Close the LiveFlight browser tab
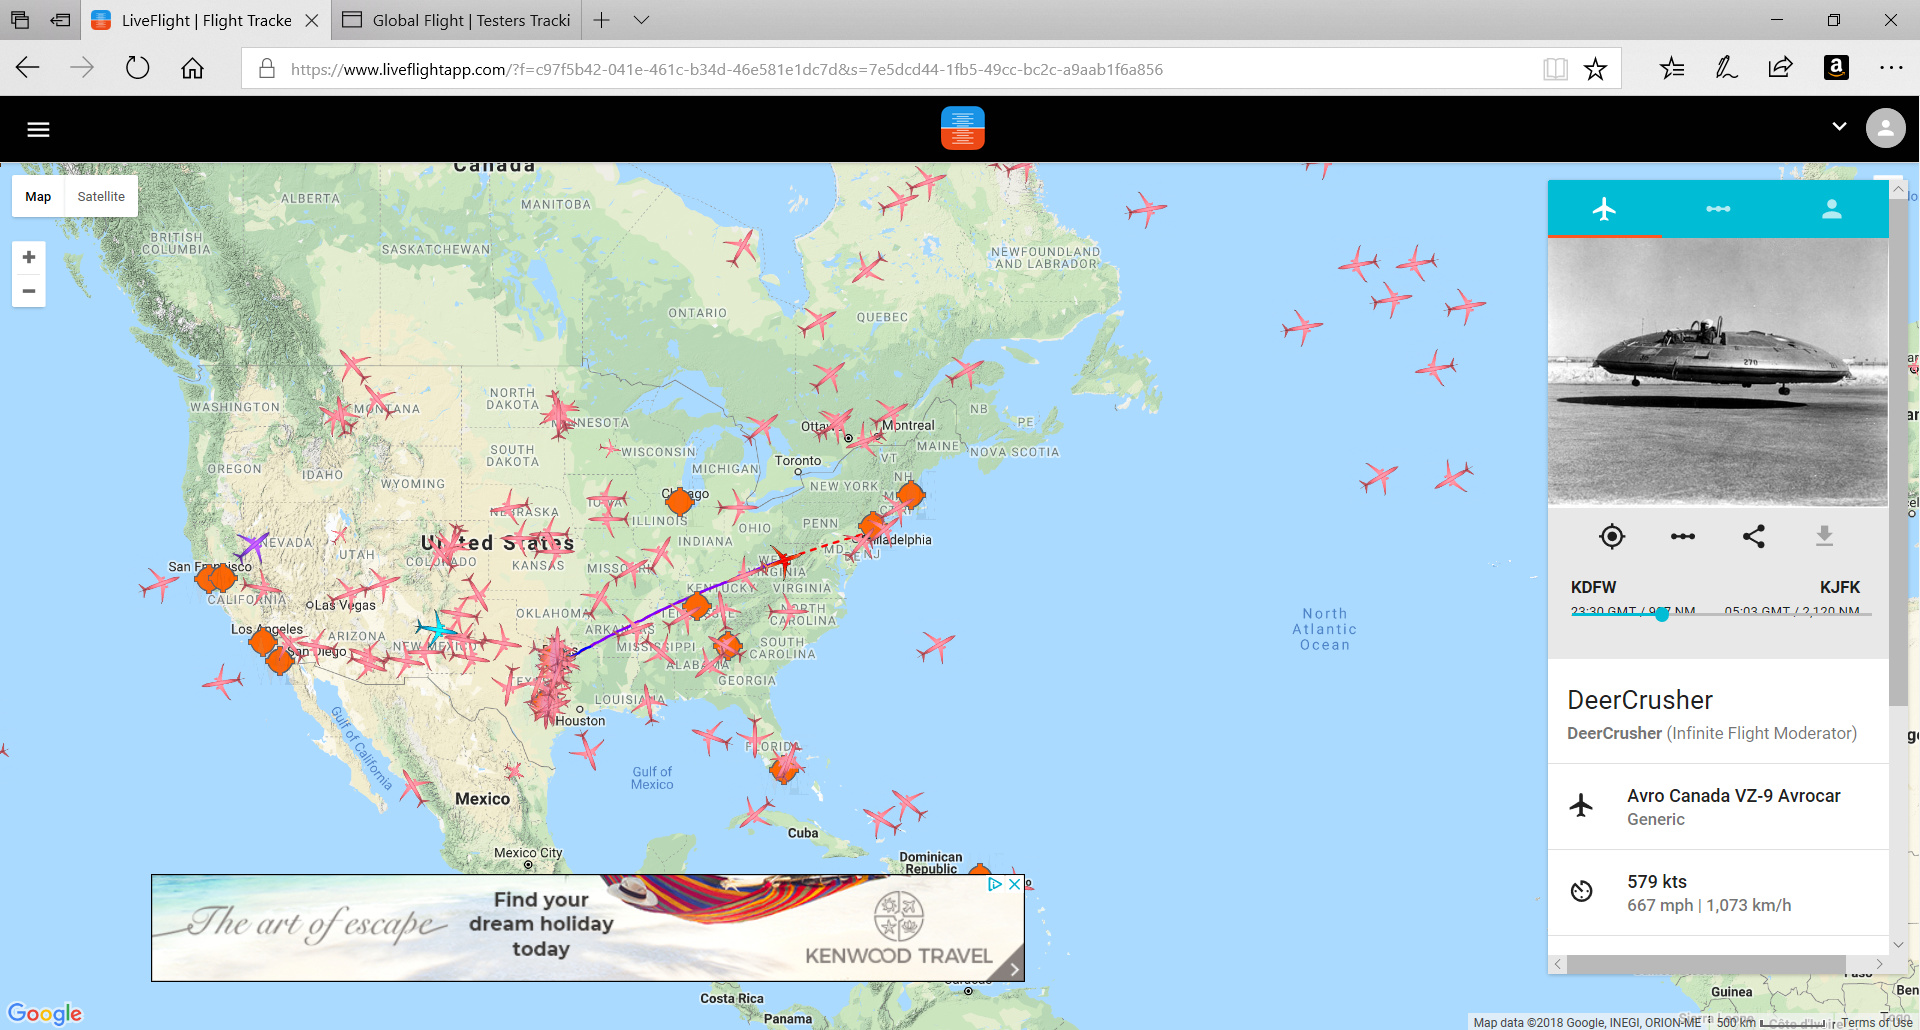Screen dimensions: 1920x1030 pos(311,20)
